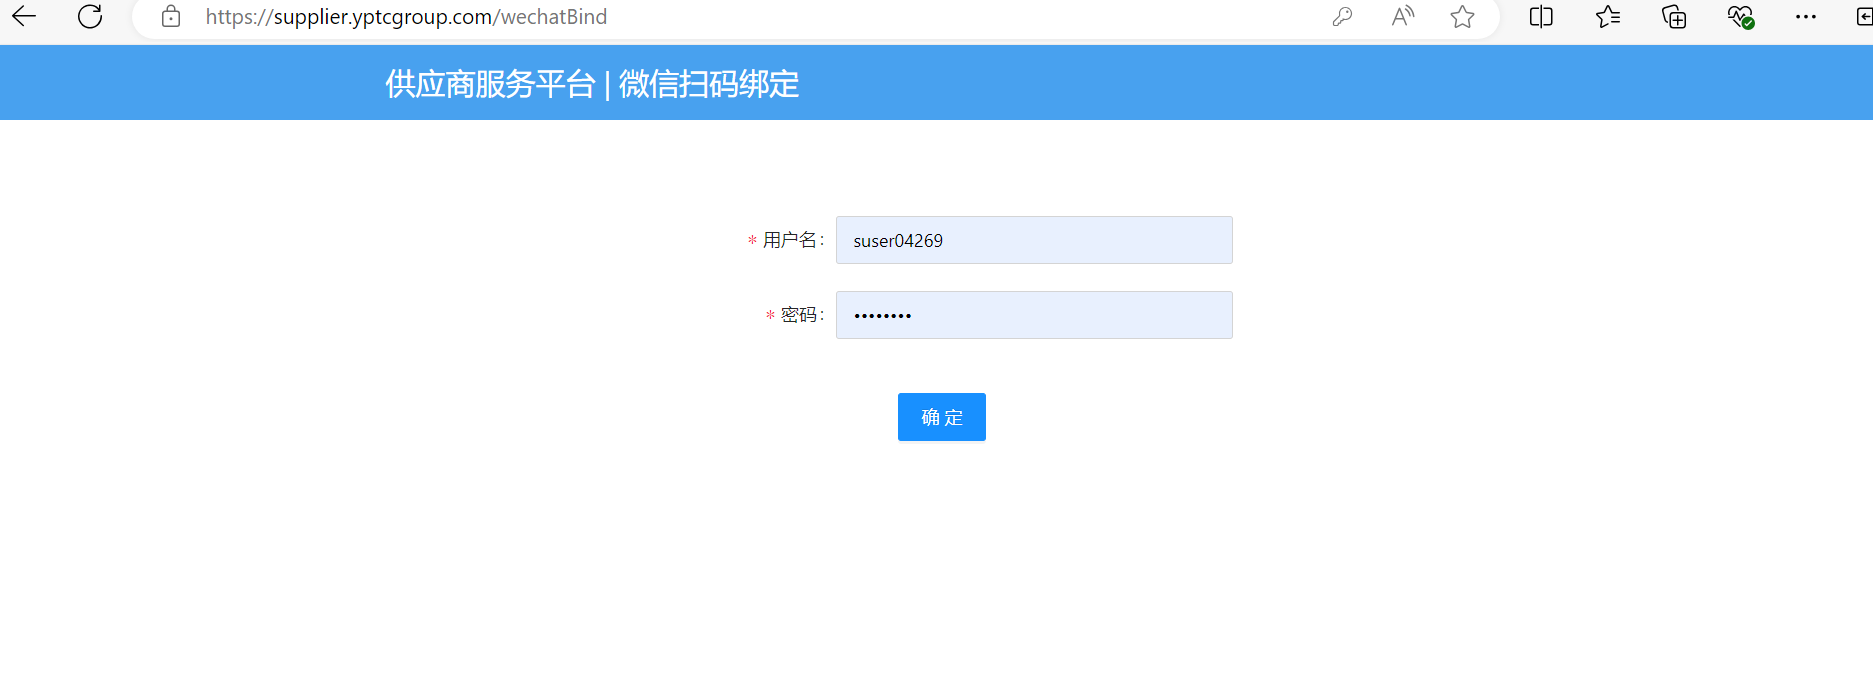View site information via the lock icon

pos(171,16)
